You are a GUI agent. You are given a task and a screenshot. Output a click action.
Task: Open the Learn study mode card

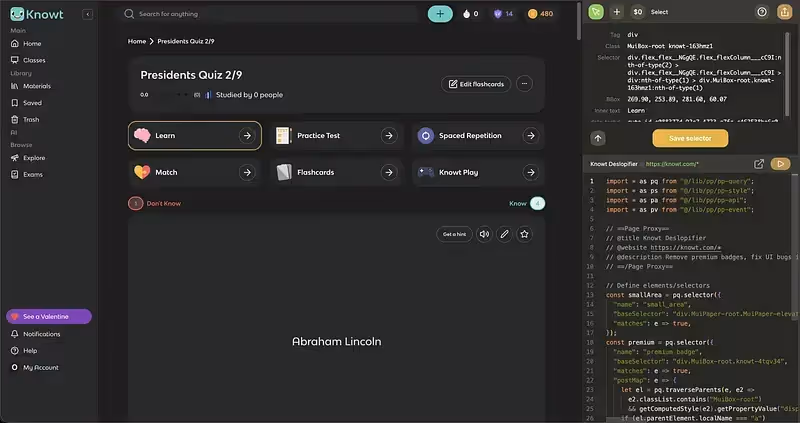(x=195, y=136)
